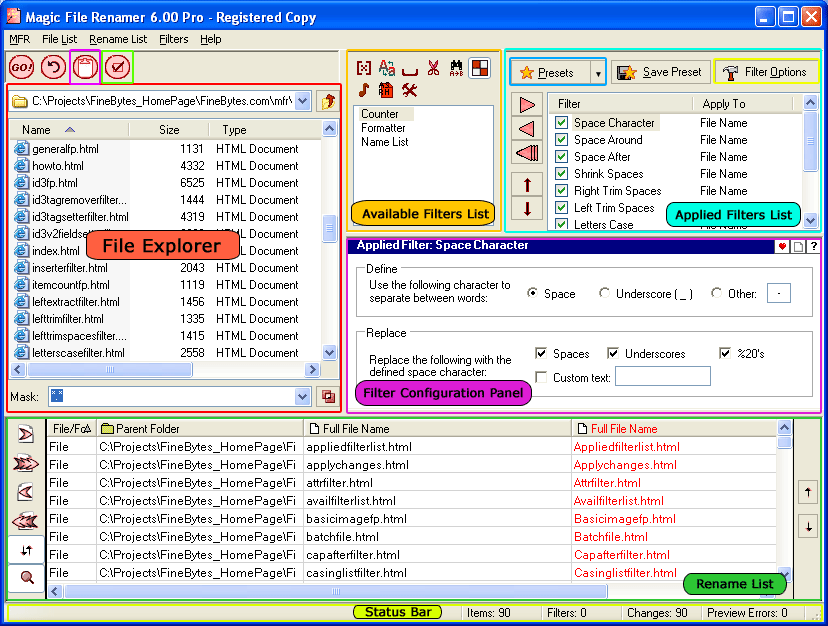This screenshot has width=828, height=626.
Task: Select the Other separator radio button
Action: click(x=716, y=293)
